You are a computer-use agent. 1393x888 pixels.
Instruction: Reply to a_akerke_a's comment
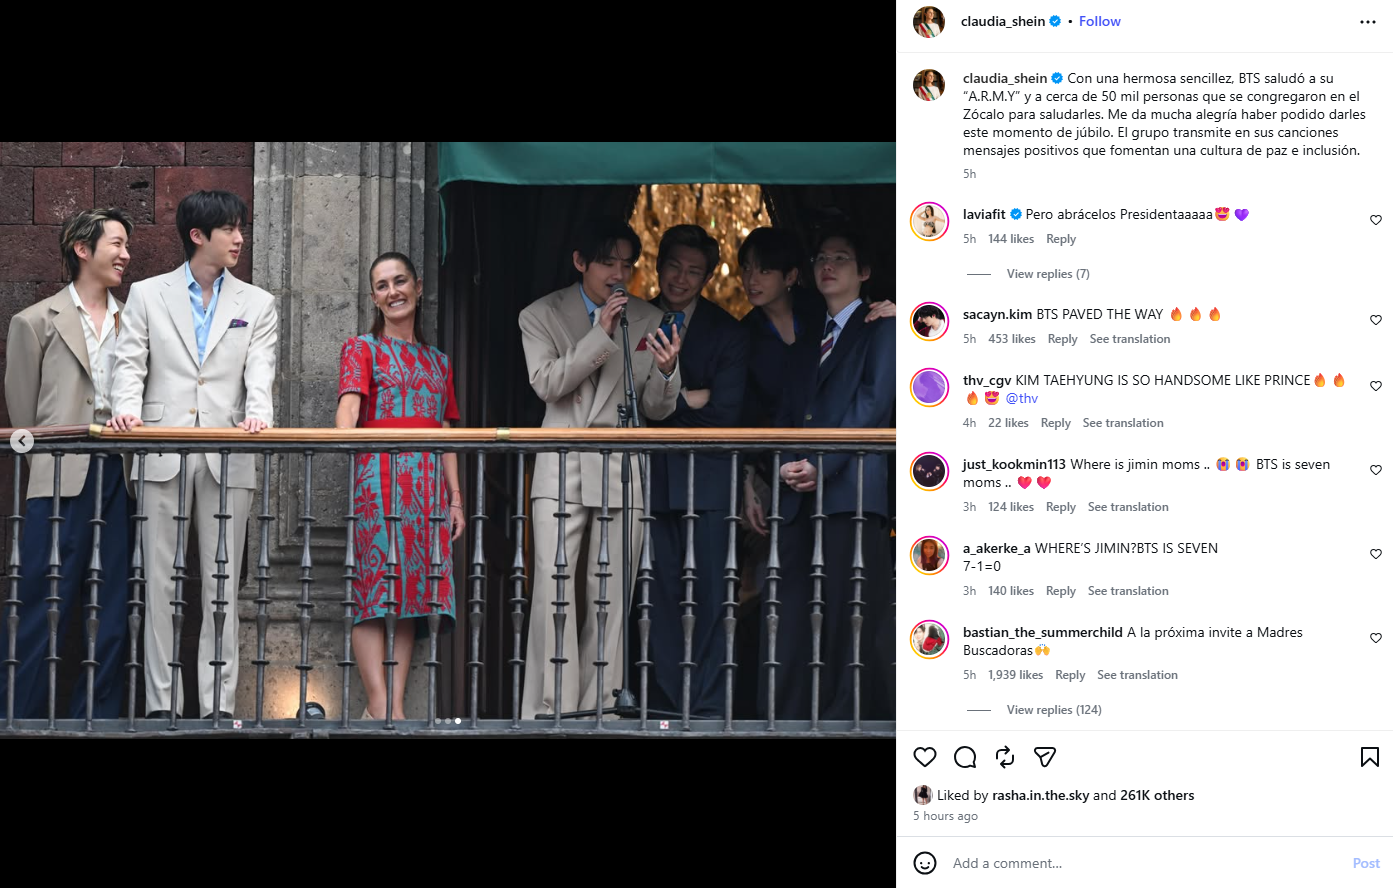(1061, 591)
